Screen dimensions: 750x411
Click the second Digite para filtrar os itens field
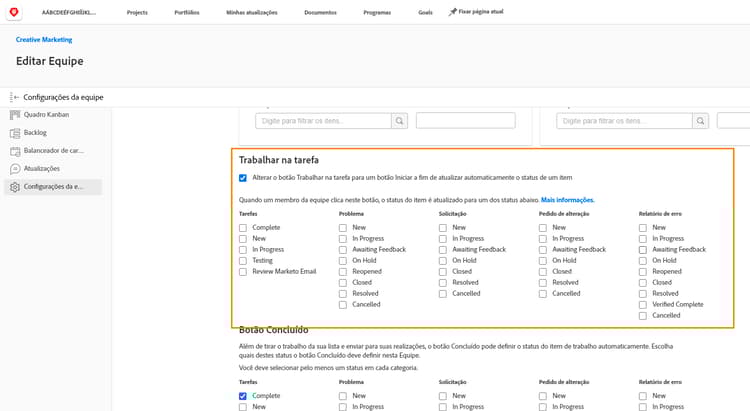624,121
